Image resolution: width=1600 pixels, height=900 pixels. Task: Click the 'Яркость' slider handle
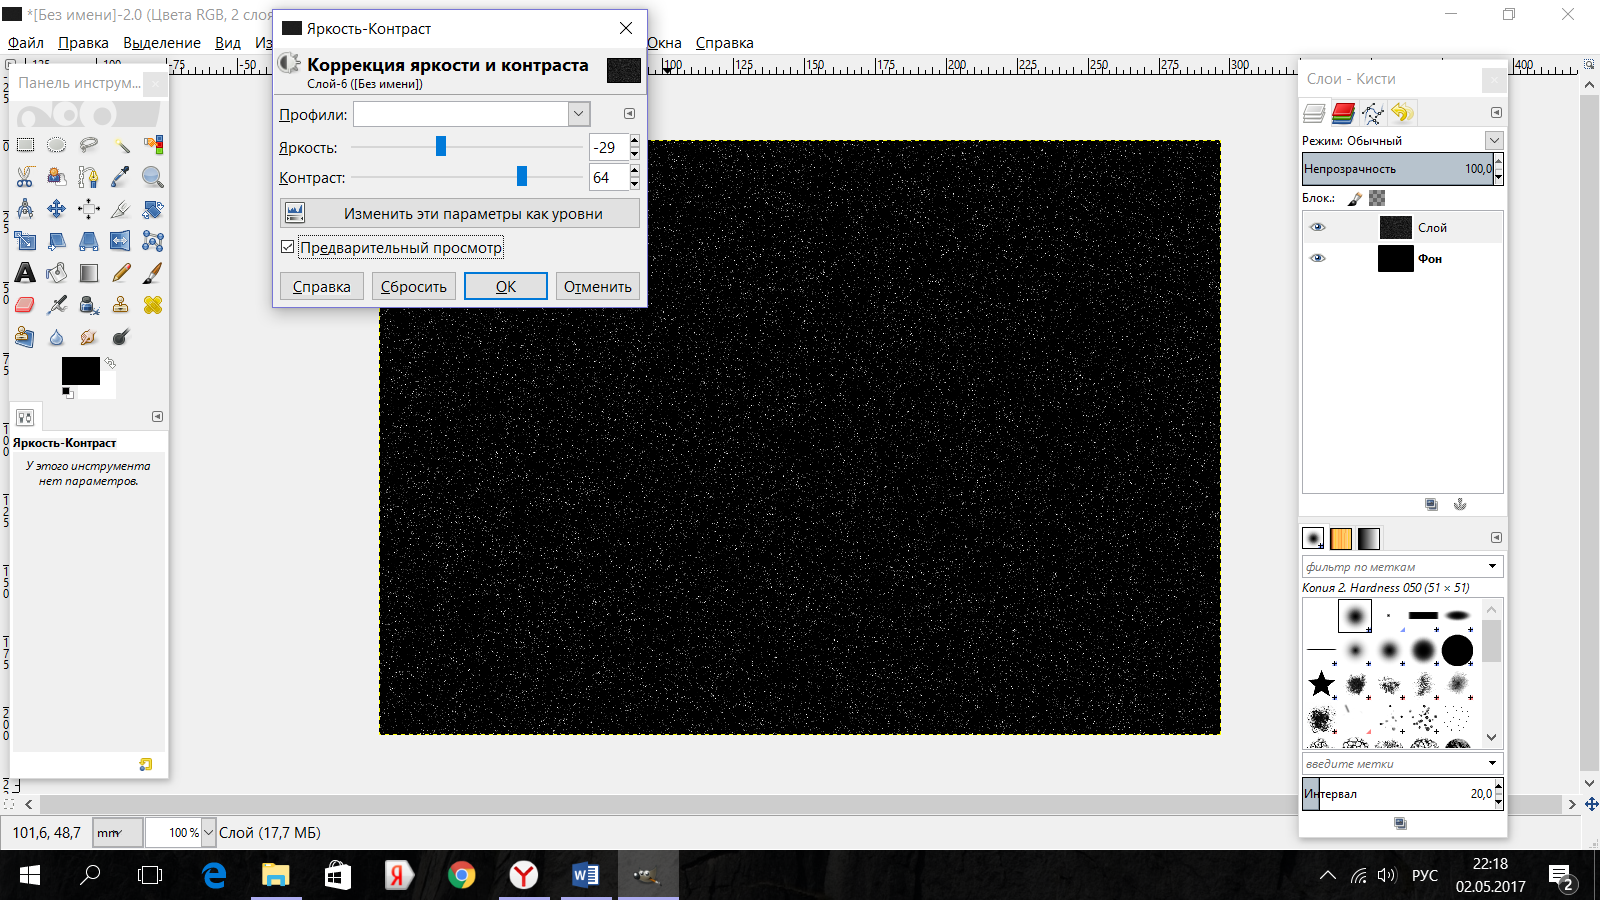tap(441, 147)
